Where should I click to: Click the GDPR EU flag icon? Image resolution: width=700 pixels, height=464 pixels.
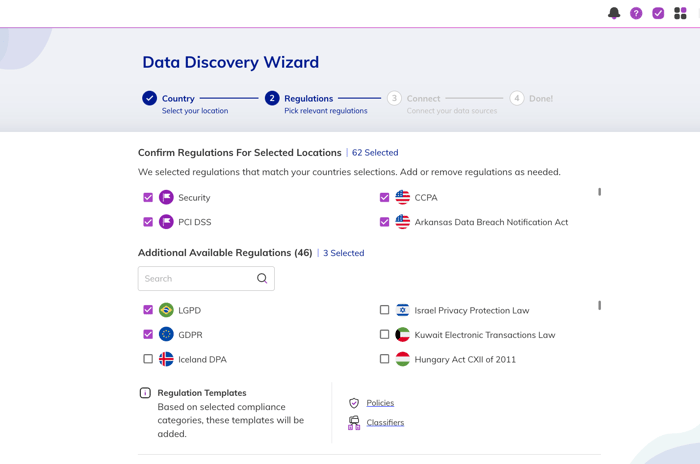tap(166, 334)
